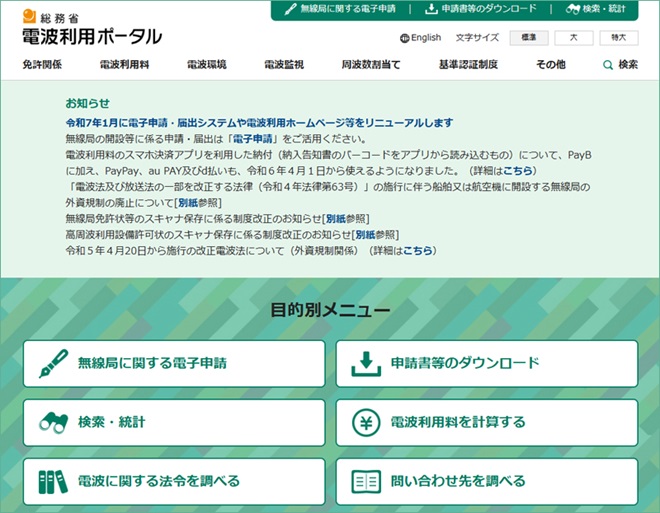Click the pen icon in top green bar
Screen dimensions: 660x513
290,9
